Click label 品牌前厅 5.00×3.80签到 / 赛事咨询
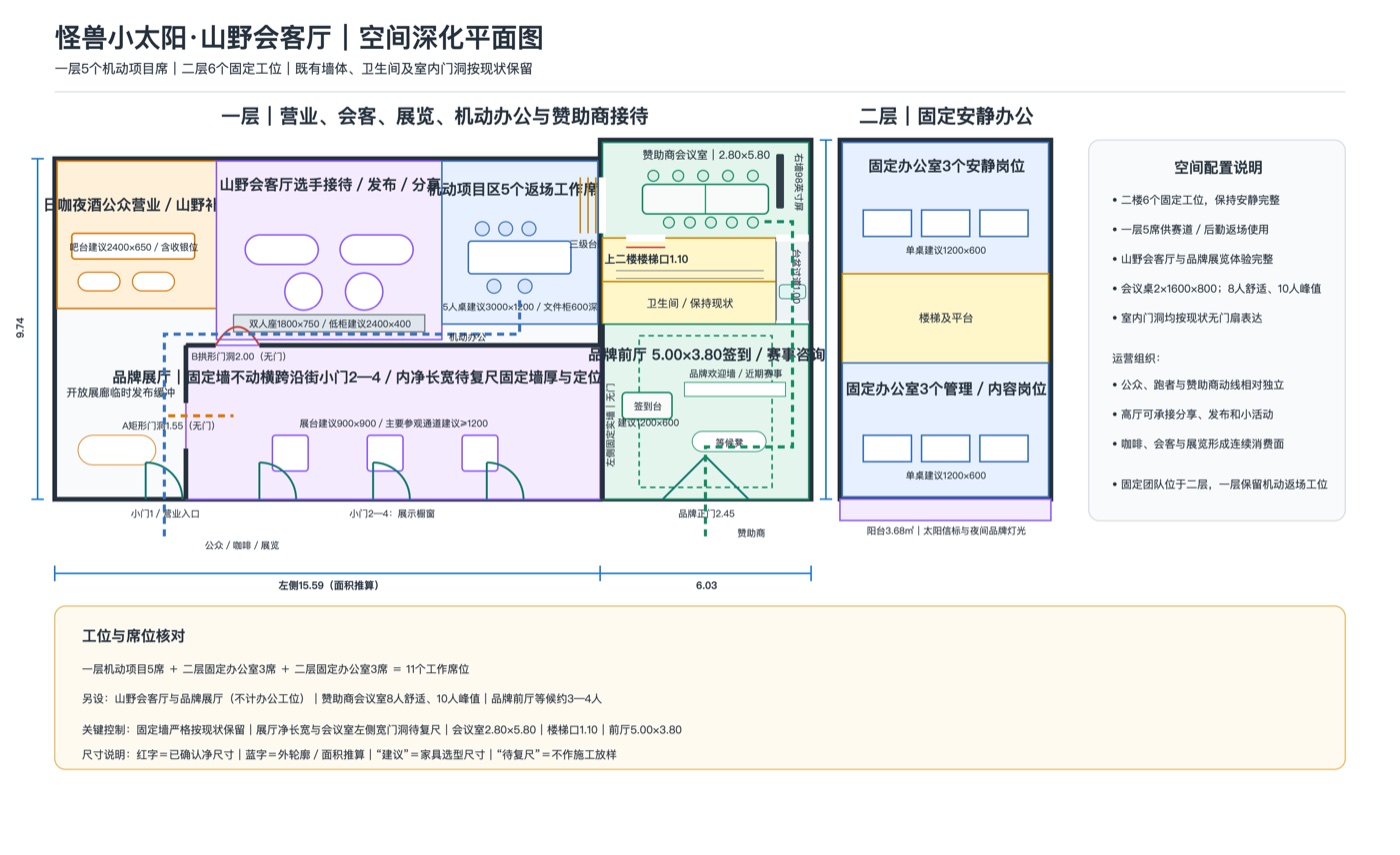1400x855 pixels. click(x=706, y=355)
